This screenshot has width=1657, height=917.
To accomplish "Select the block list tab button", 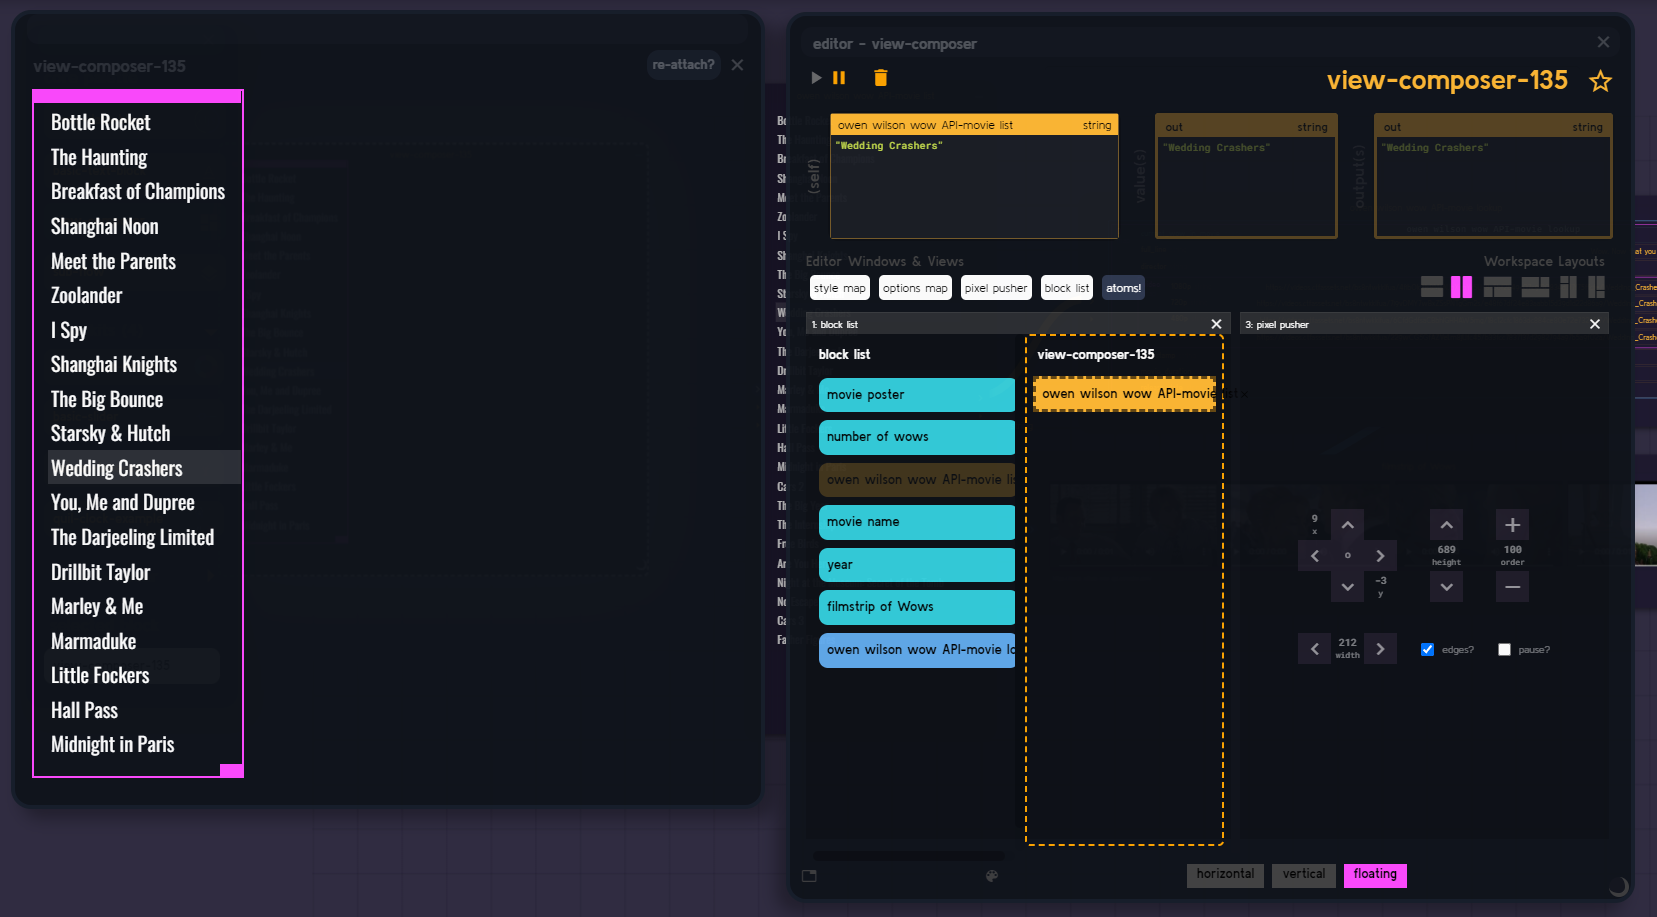I will pyautogui.click(x=1067, y=288).
